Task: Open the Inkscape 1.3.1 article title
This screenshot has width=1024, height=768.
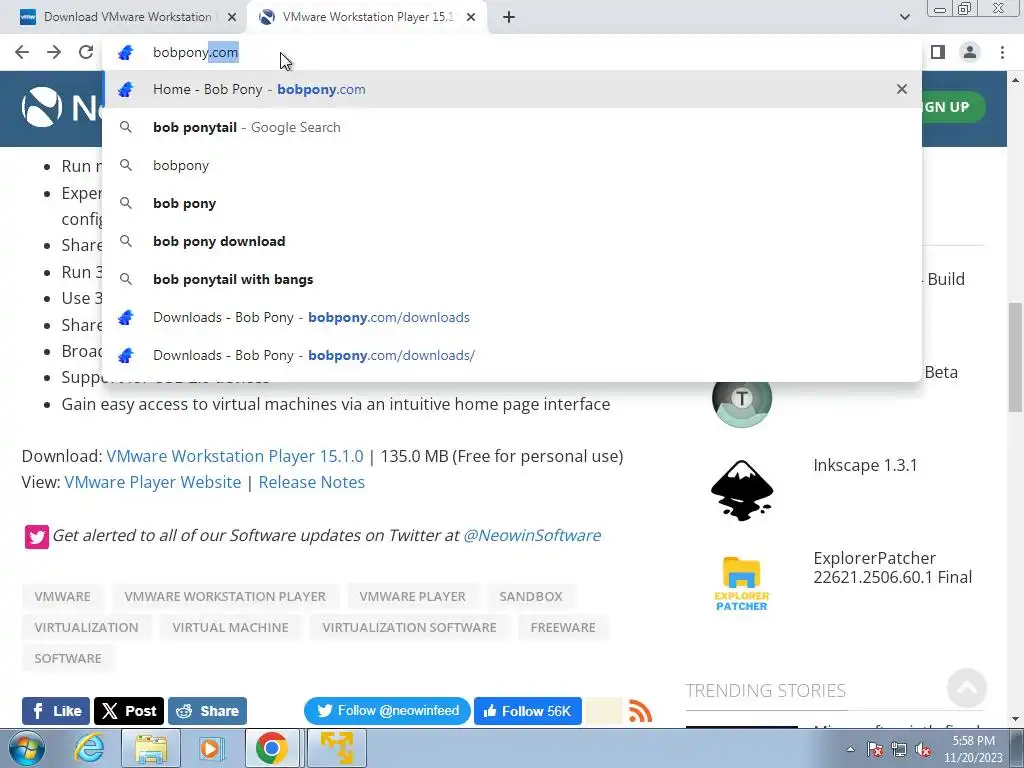Action: coord(865,465)
